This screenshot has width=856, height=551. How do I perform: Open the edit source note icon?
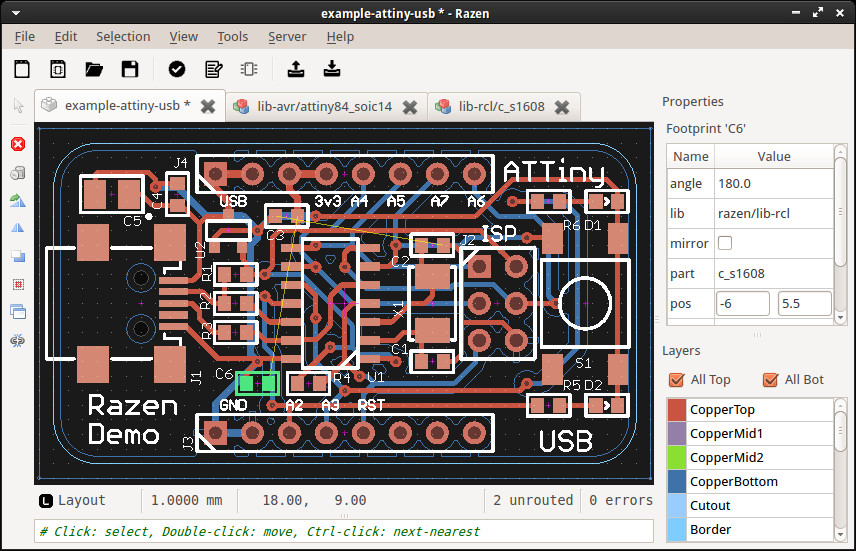[x=213, y=69]
